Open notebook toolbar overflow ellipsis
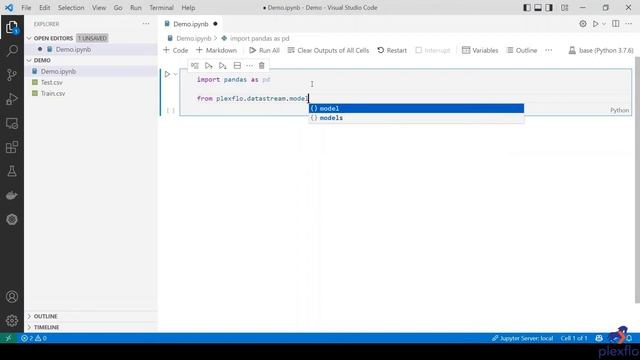This screenshot has height=360, width=640. [x=549, y=51]
